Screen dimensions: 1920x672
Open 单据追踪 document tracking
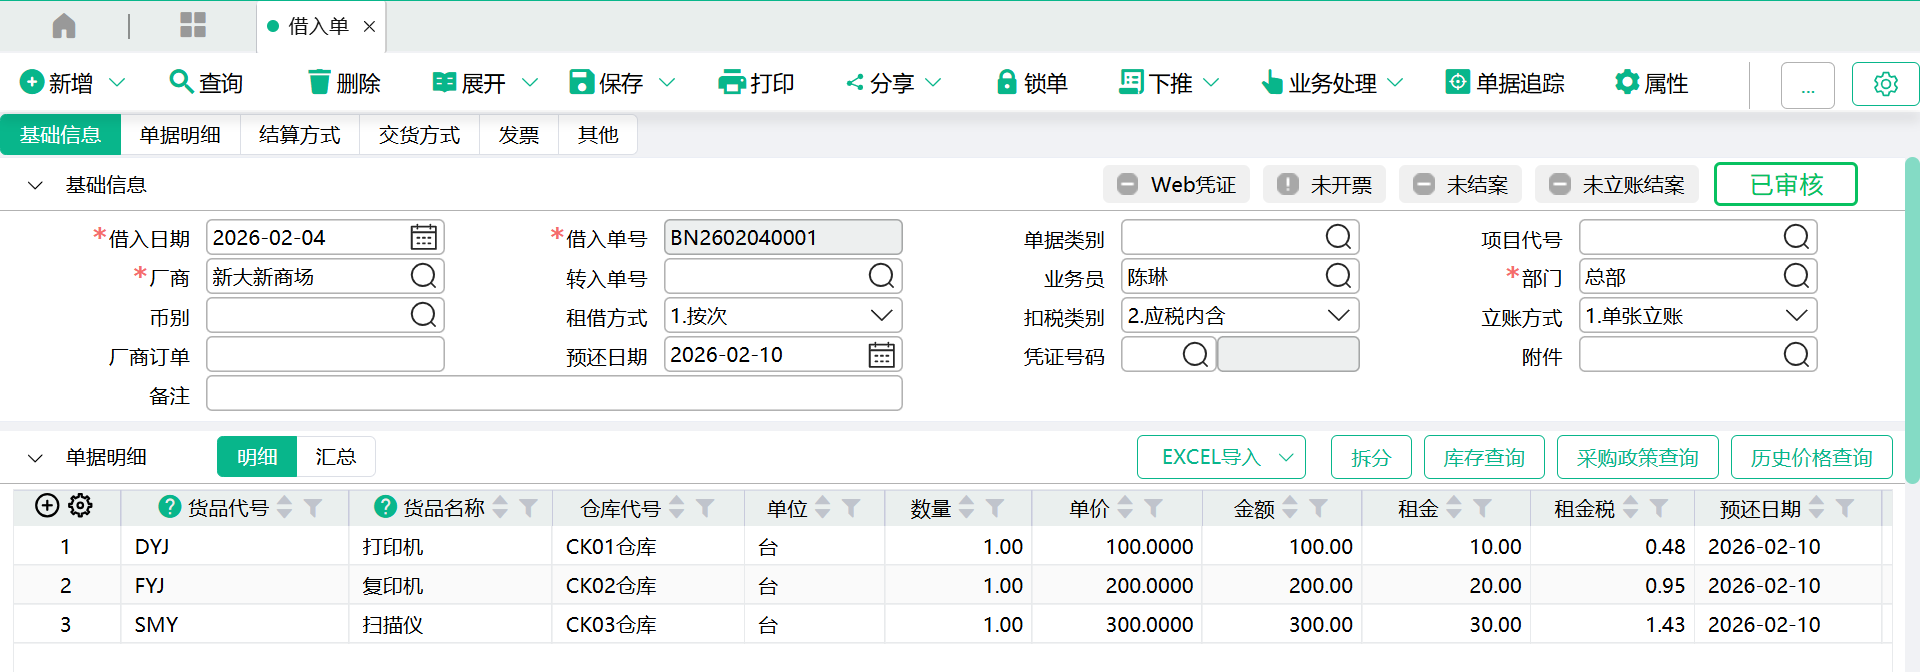pos(1505,83)
